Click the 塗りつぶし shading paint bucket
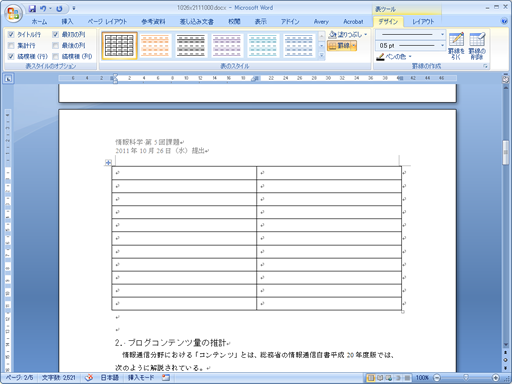The height and width of the screenshot is (384, 512). pos(345,34)
